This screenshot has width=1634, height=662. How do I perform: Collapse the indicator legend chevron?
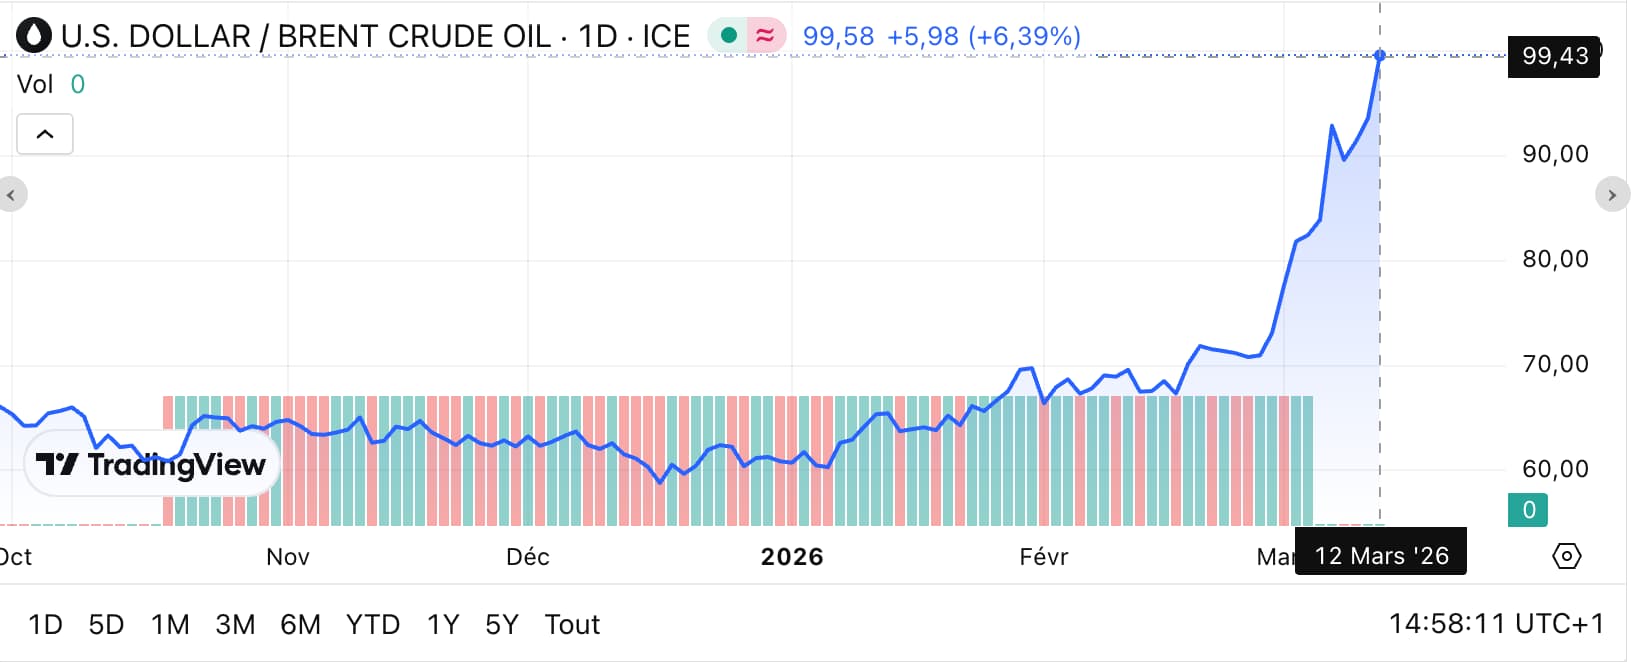point(45,134)
